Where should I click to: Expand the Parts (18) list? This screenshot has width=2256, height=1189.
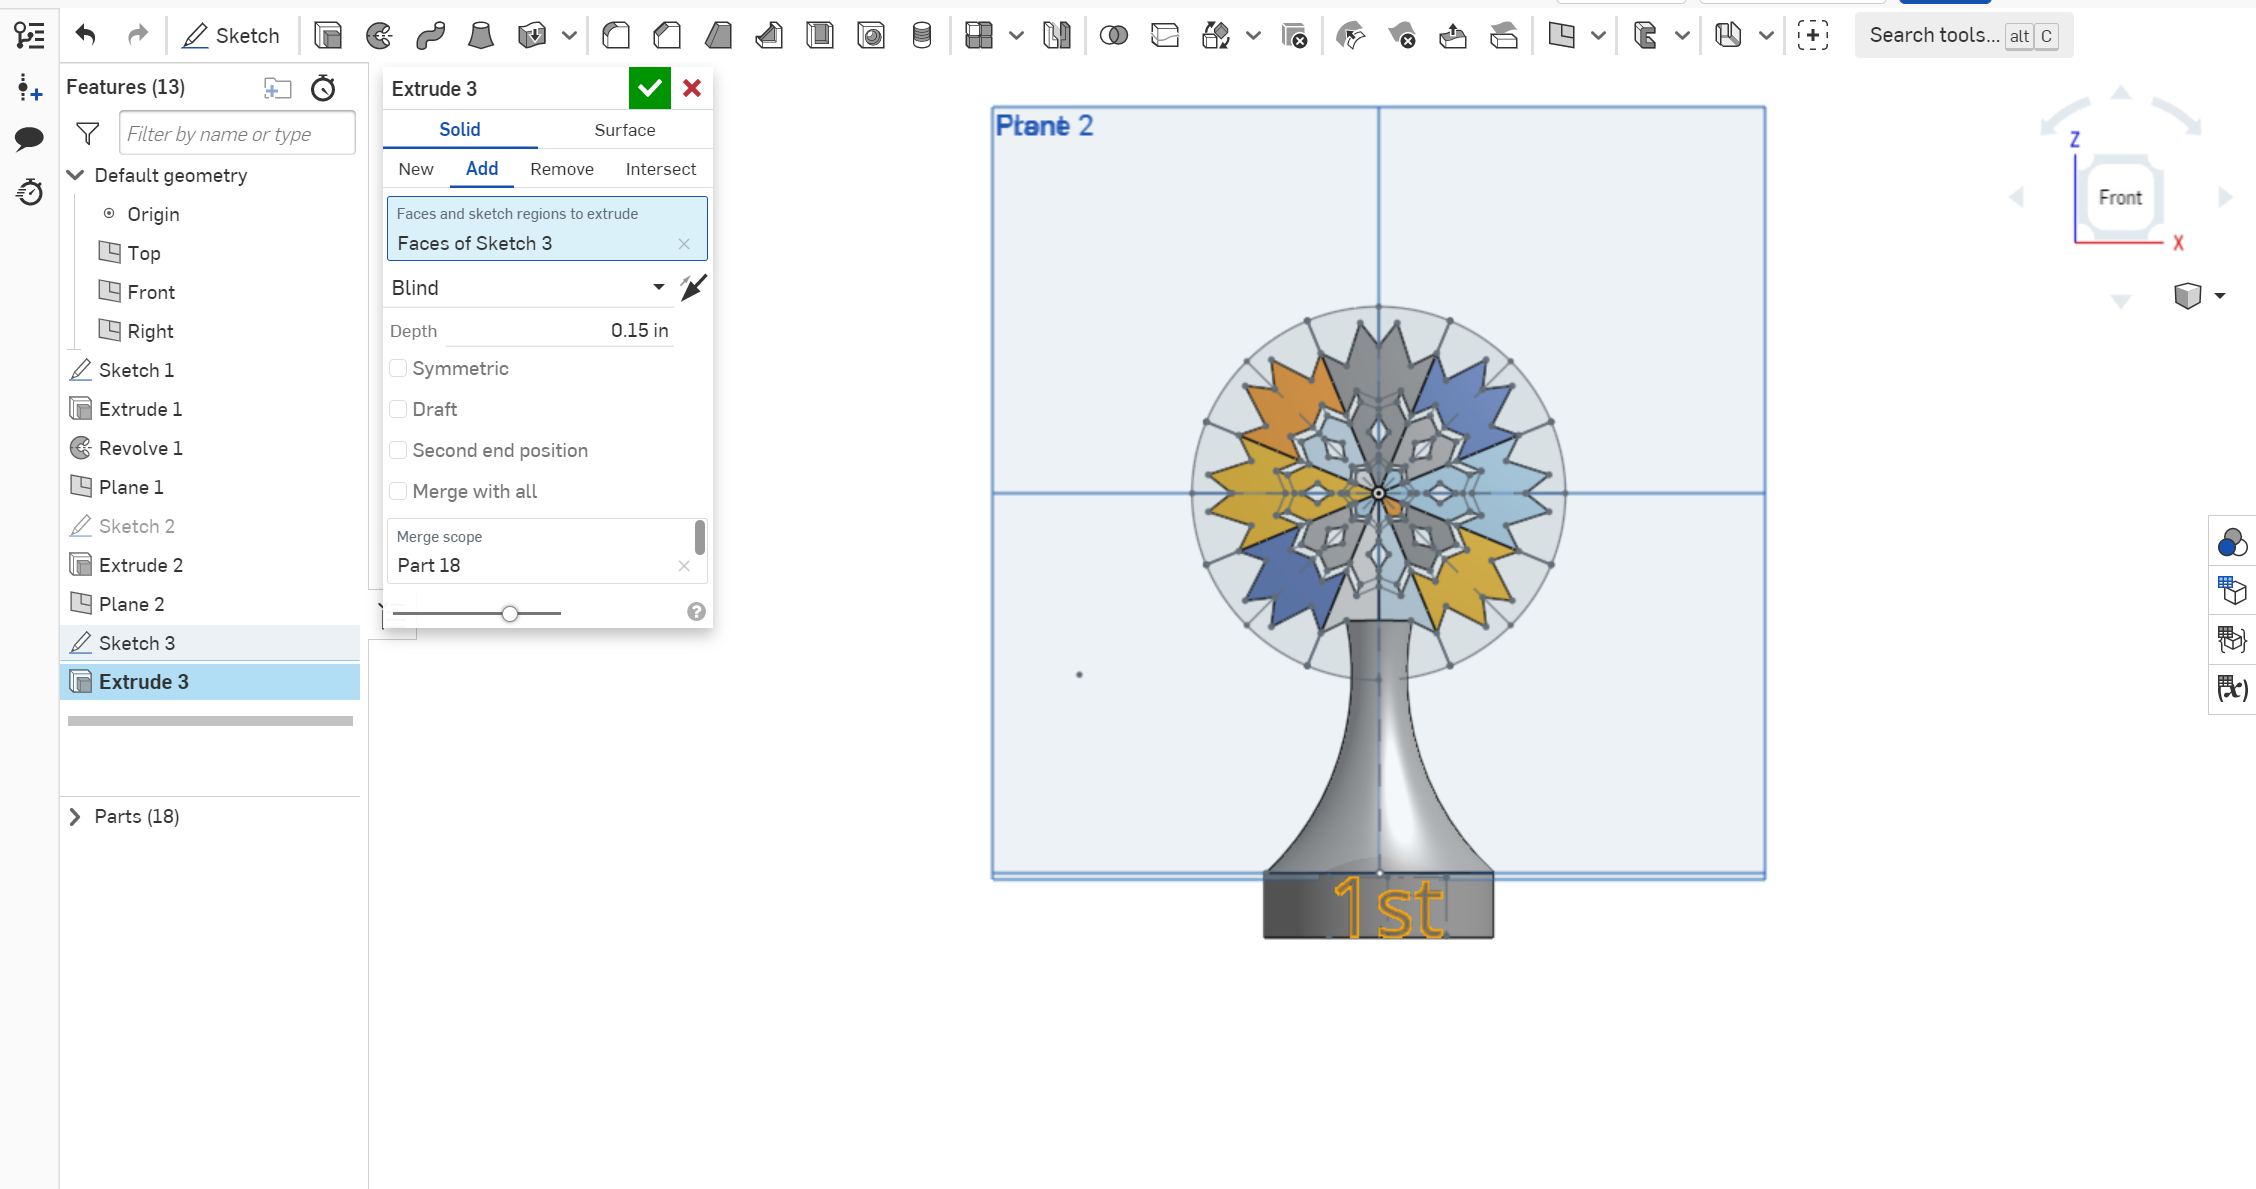tap(75, 816)
